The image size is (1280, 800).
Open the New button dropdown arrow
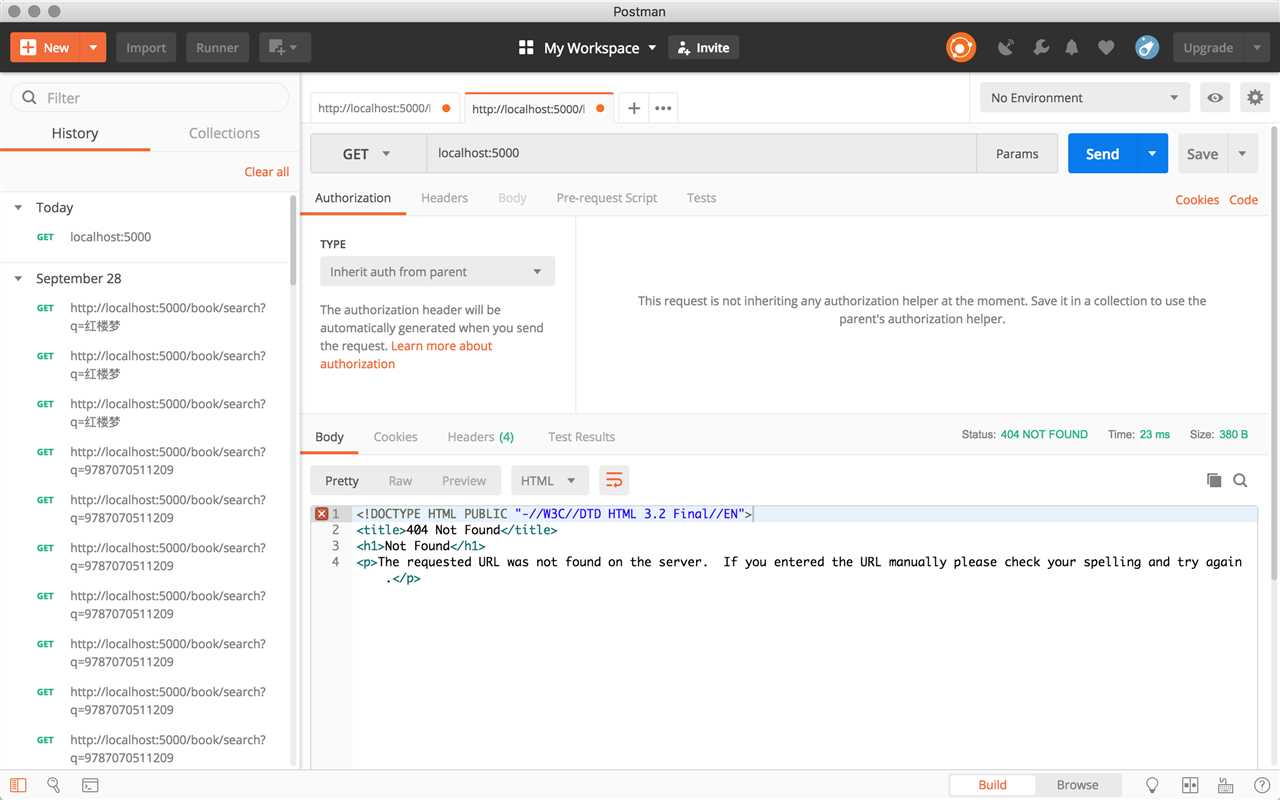click(93, 47)
